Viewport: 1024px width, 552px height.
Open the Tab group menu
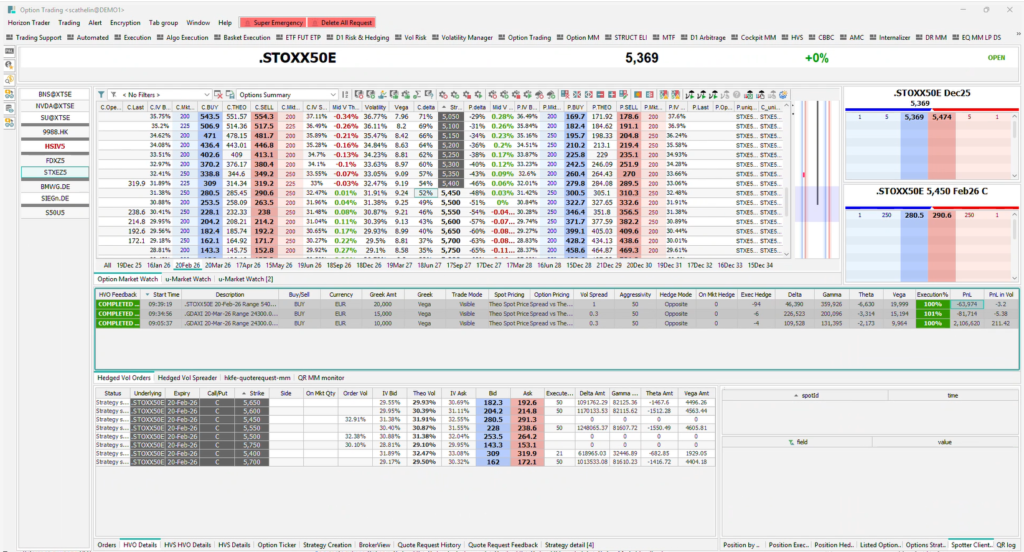(163, 23)
